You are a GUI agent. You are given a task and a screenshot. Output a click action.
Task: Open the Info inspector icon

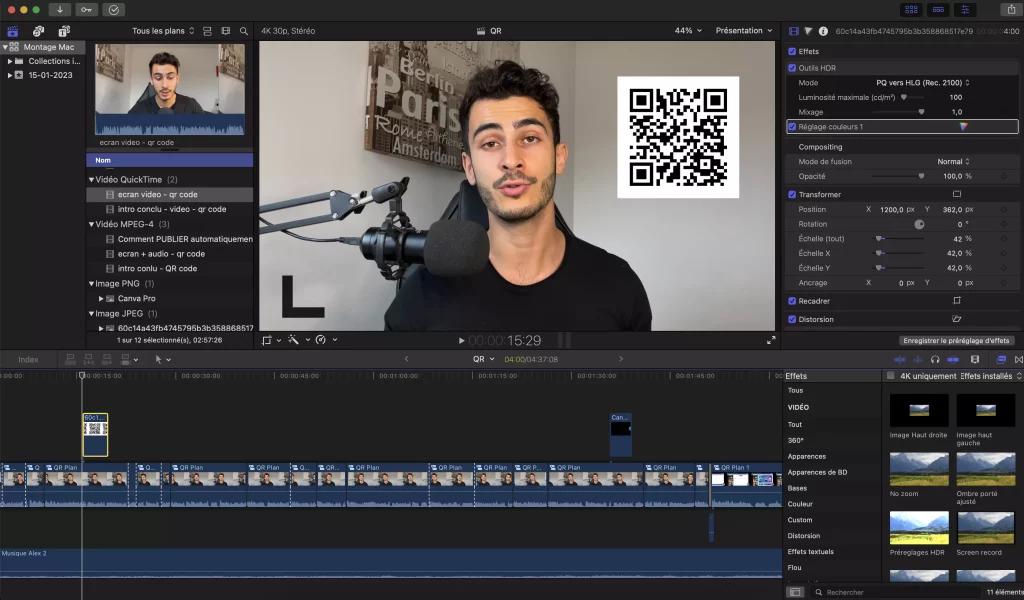pyautogui.click(x=823, y=31)
